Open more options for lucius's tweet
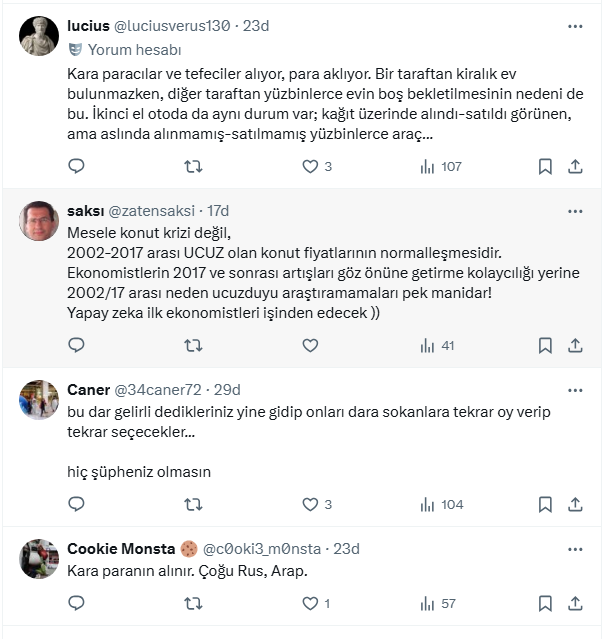The height and width of the screenshot is (639, 607). tap(575, 26)
